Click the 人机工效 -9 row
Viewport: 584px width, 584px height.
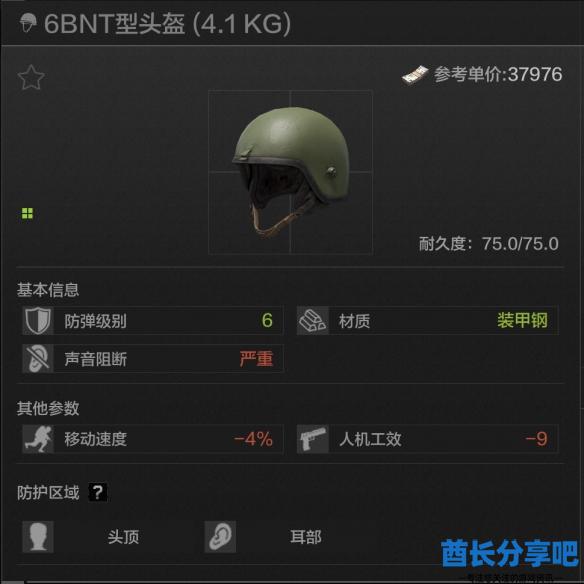[428, 439]
